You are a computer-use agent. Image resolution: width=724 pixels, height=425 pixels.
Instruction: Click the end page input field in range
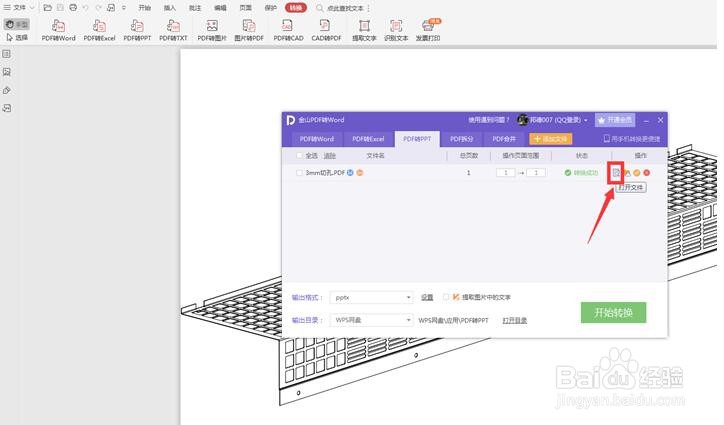pos(536,173)
